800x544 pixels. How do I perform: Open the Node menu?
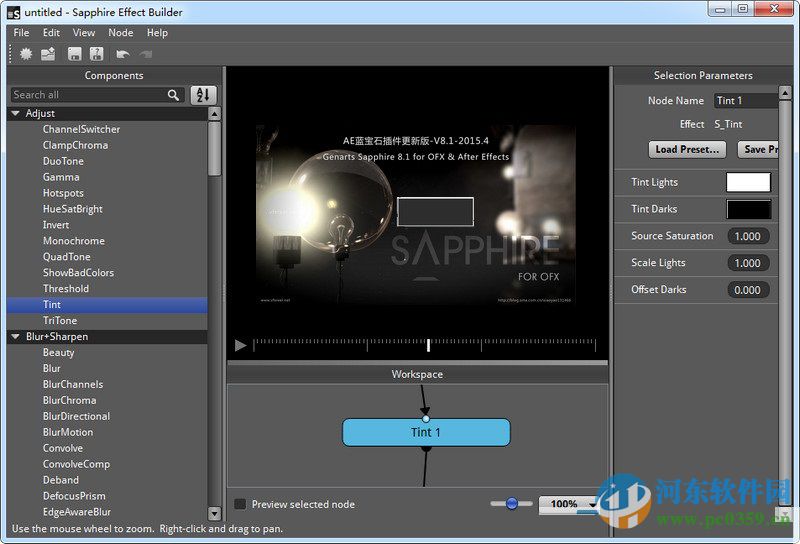tap(120, 33)
